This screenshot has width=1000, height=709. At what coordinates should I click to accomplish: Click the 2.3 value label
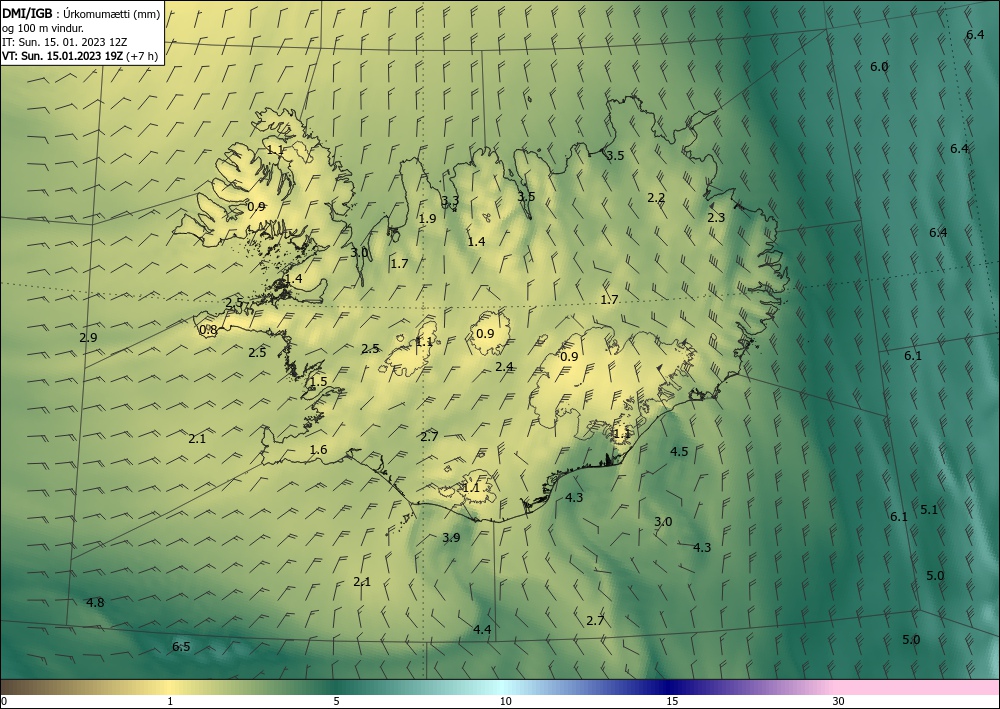coord(716,217)
